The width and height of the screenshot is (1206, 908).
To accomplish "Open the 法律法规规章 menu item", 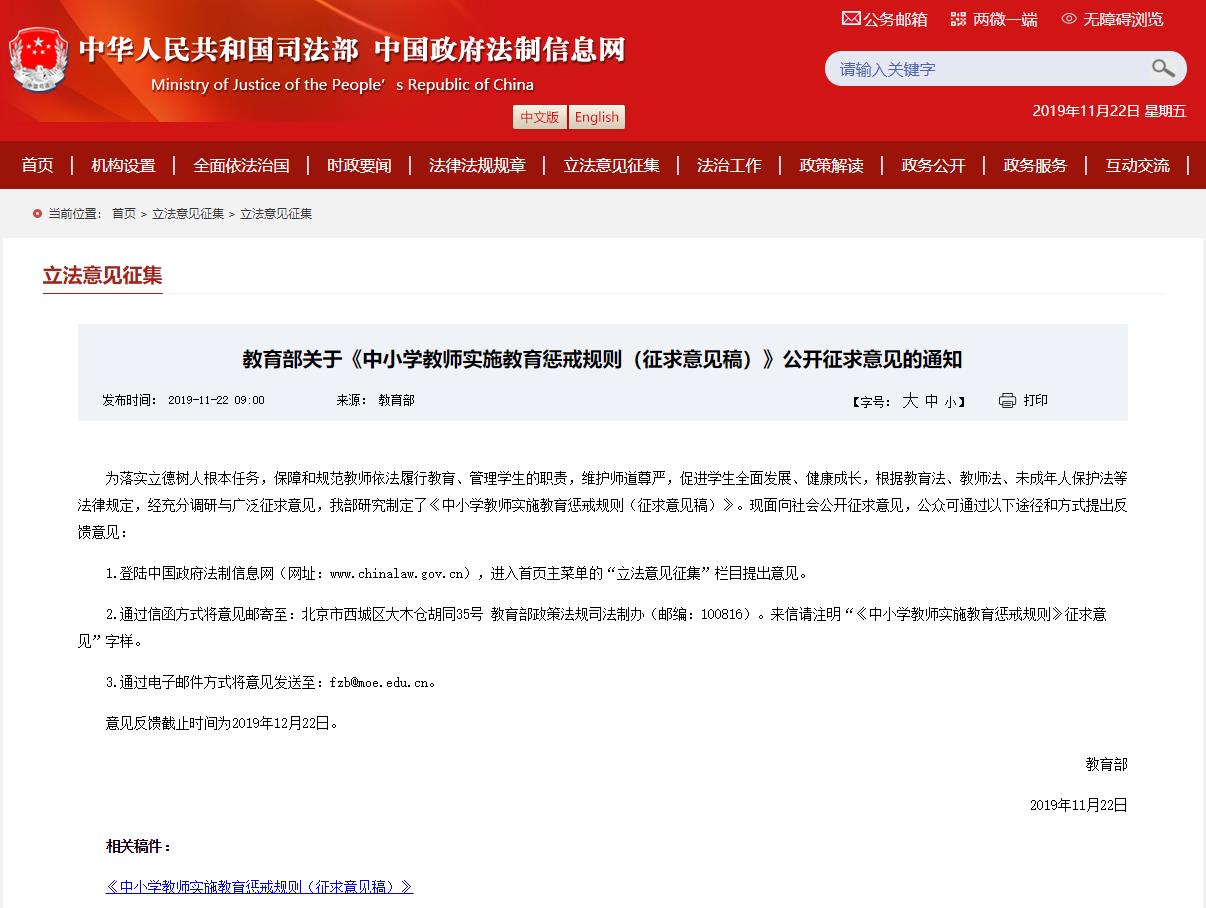I will click(477, 164).
